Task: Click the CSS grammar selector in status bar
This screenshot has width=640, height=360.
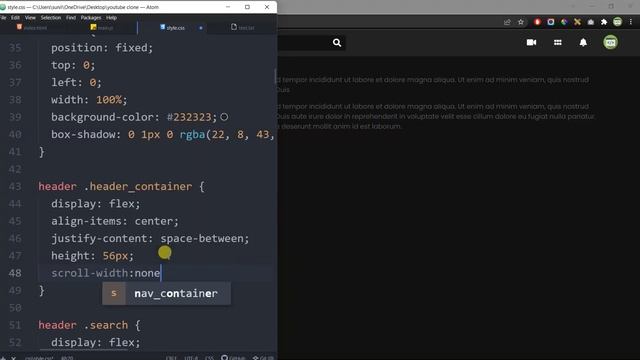Action: [x=209, y=358]
